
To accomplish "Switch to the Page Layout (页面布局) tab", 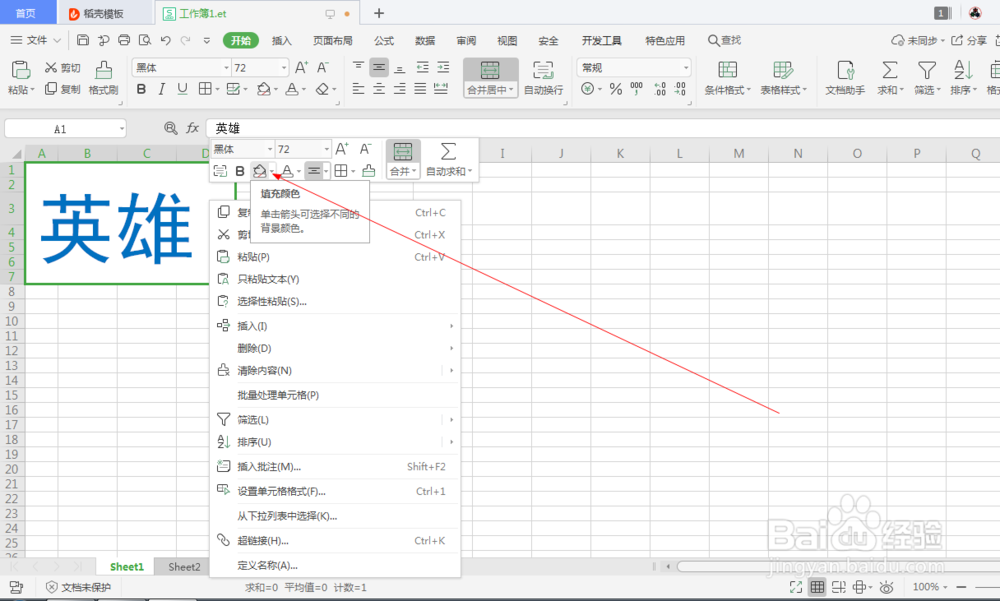I will click(333, 40).
